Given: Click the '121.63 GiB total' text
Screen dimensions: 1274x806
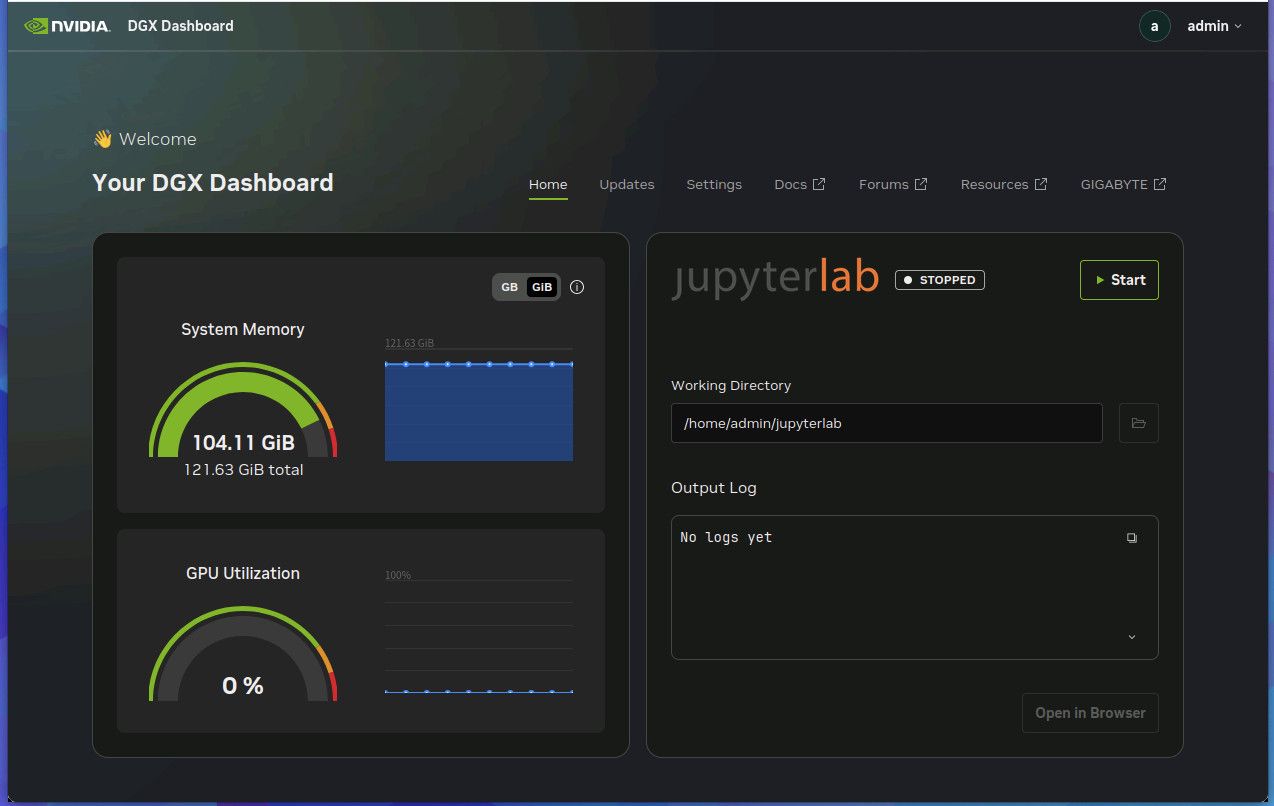Looking at the screenshot, I should (x=243, y=470).
